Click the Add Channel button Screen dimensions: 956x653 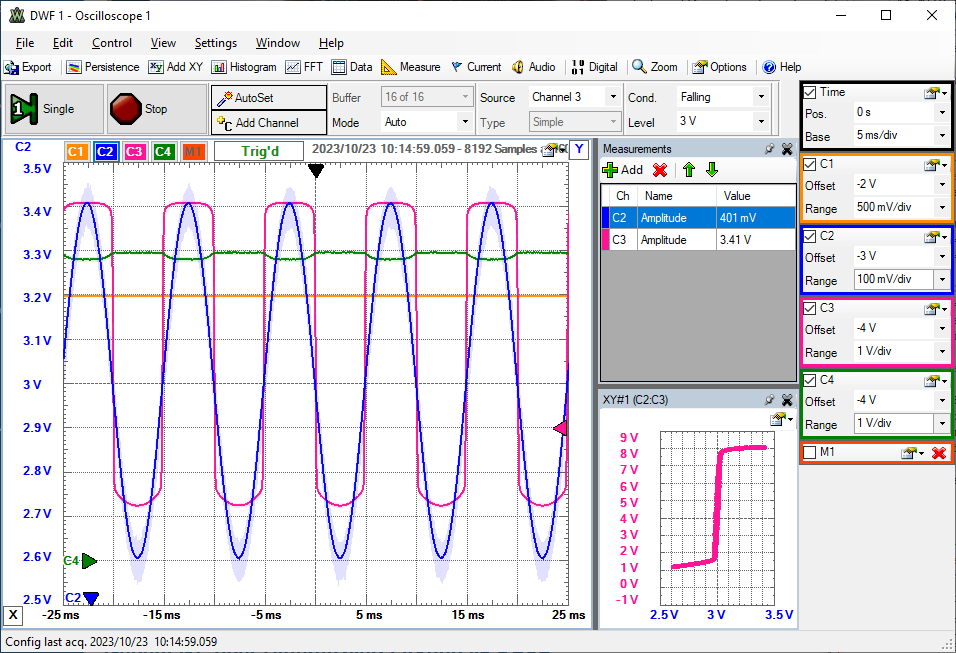pos(268,123)
